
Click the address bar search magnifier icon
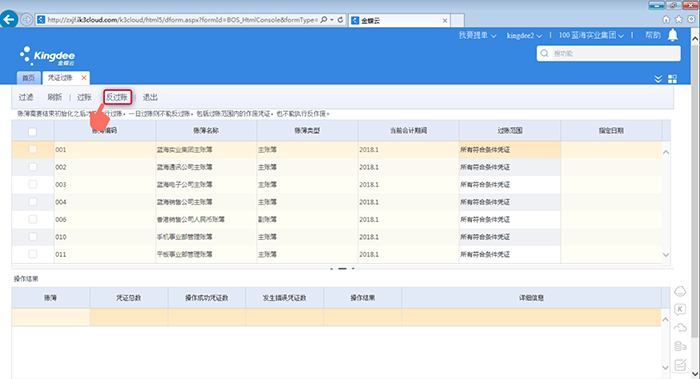point(324,20)
